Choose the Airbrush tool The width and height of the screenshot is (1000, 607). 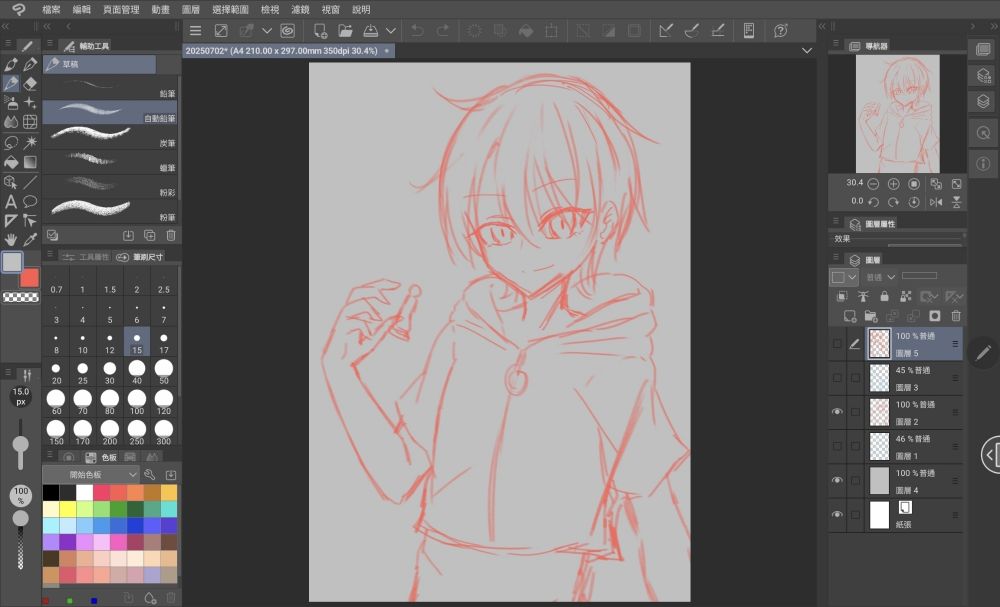(x=11, y=103)
